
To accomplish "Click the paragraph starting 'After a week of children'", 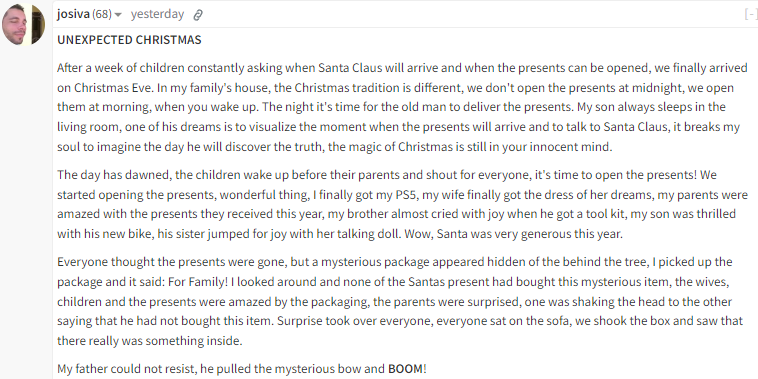I will tap(402, 107).
